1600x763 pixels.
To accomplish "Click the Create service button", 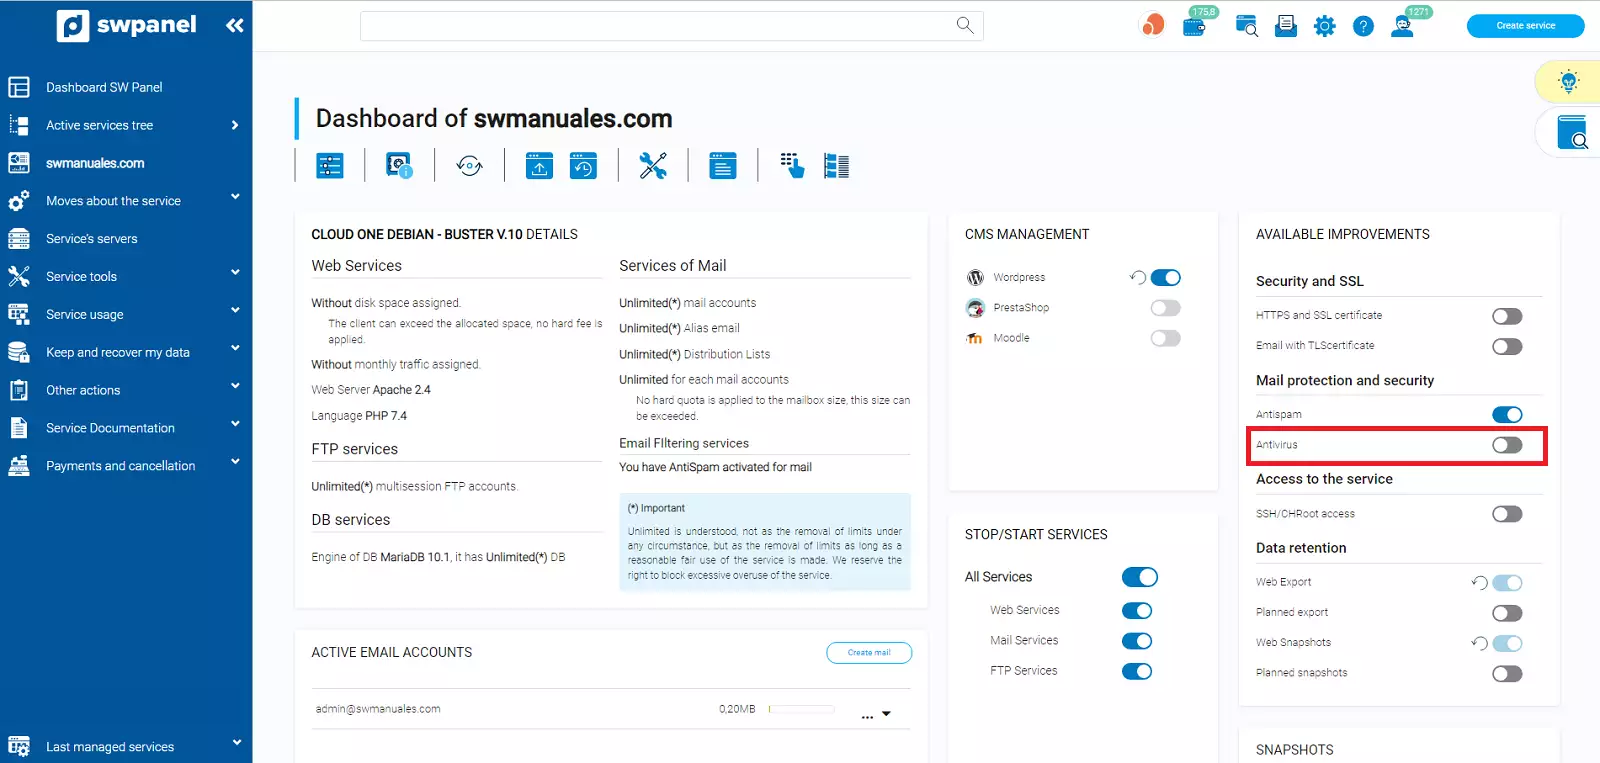I will (1525, 26).
